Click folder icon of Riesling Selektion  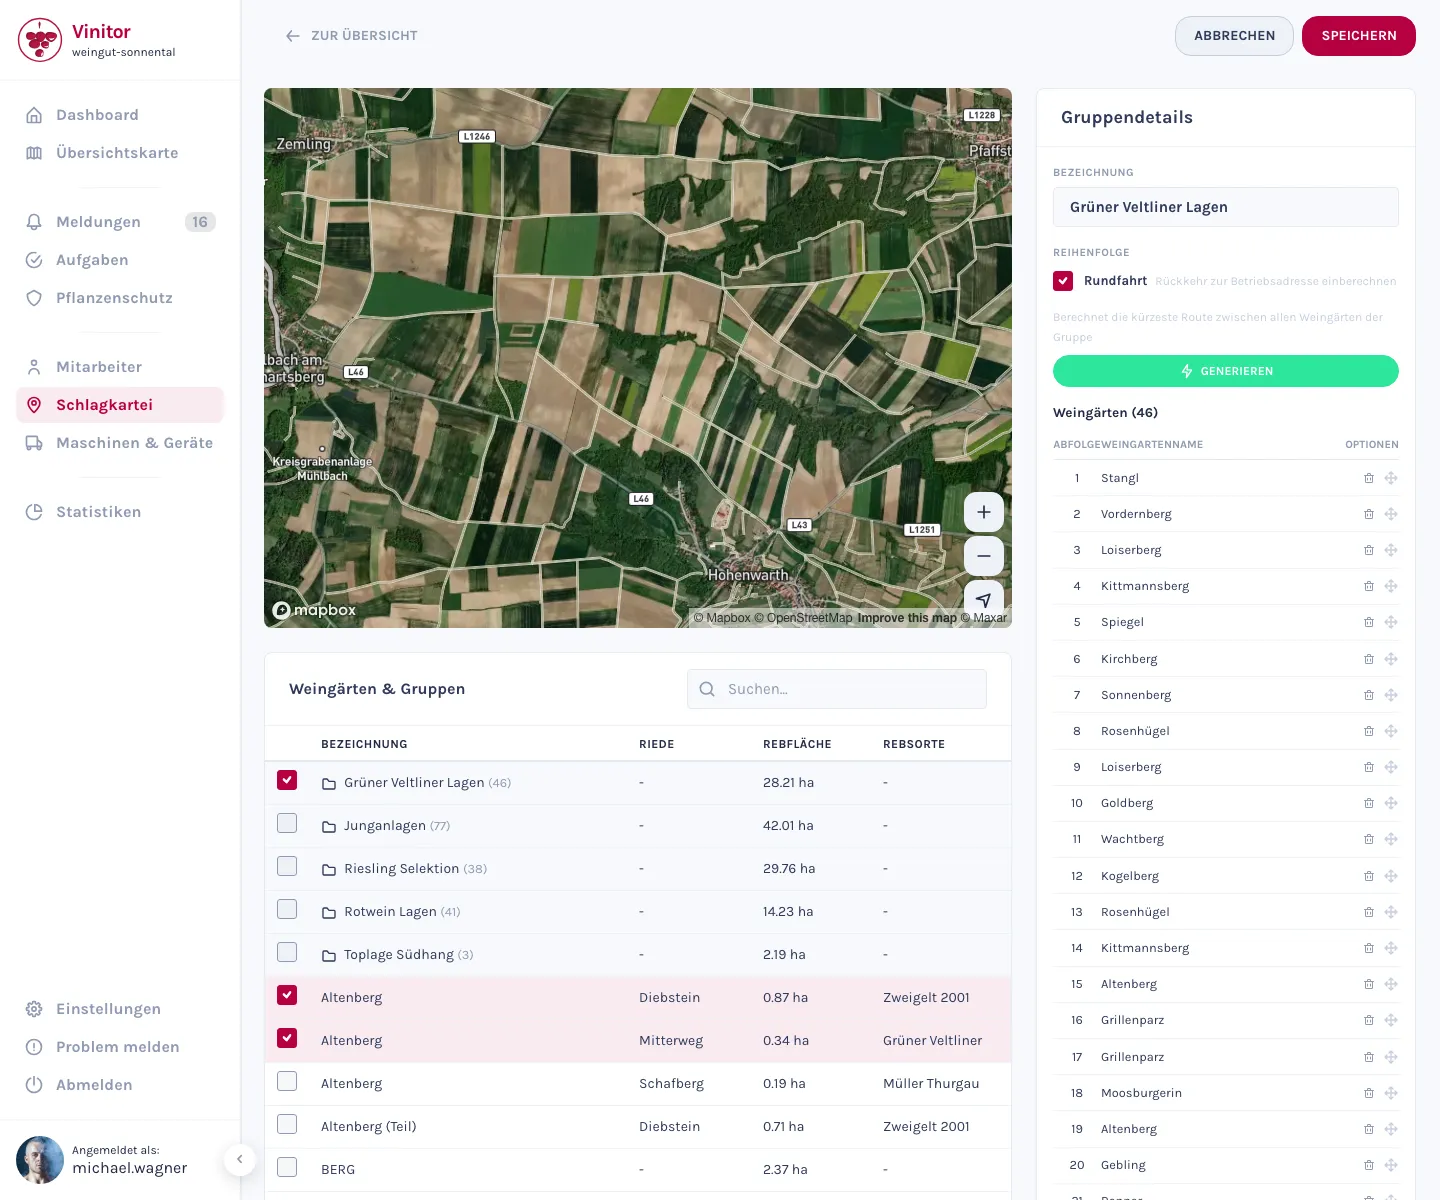(x=328, y=869)
